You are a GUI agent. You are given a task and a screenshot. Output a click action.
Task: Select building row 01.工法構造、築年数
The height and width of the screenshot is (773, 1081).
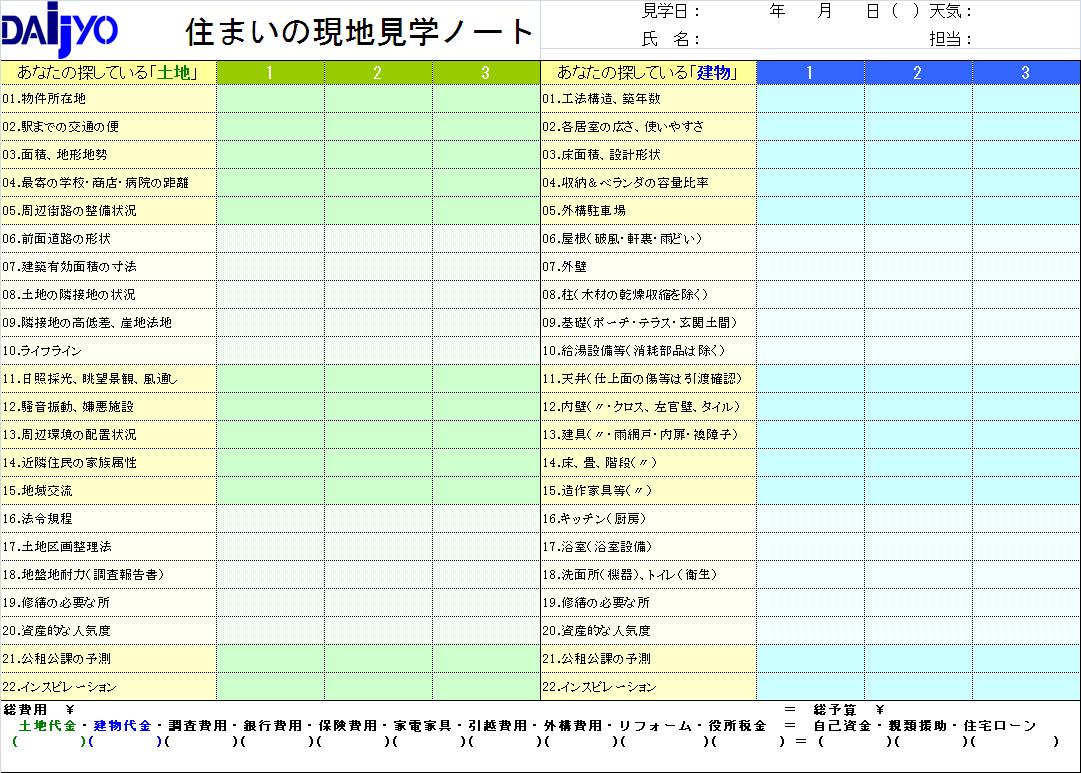(x=648, y=99)
